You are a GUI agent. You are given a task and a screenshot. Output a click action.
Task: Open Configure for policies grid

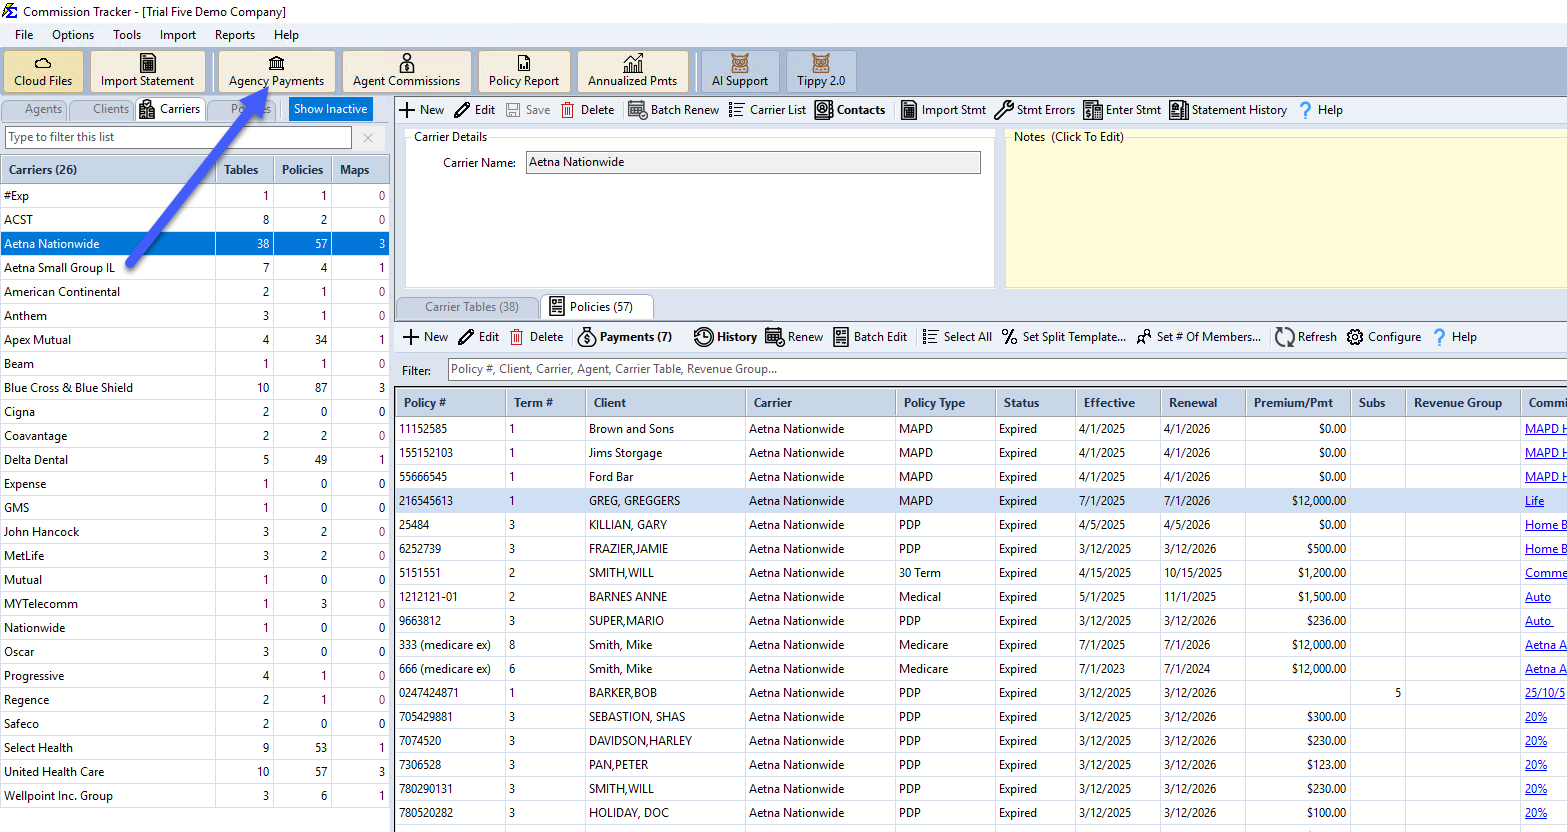click(1384, 337)
